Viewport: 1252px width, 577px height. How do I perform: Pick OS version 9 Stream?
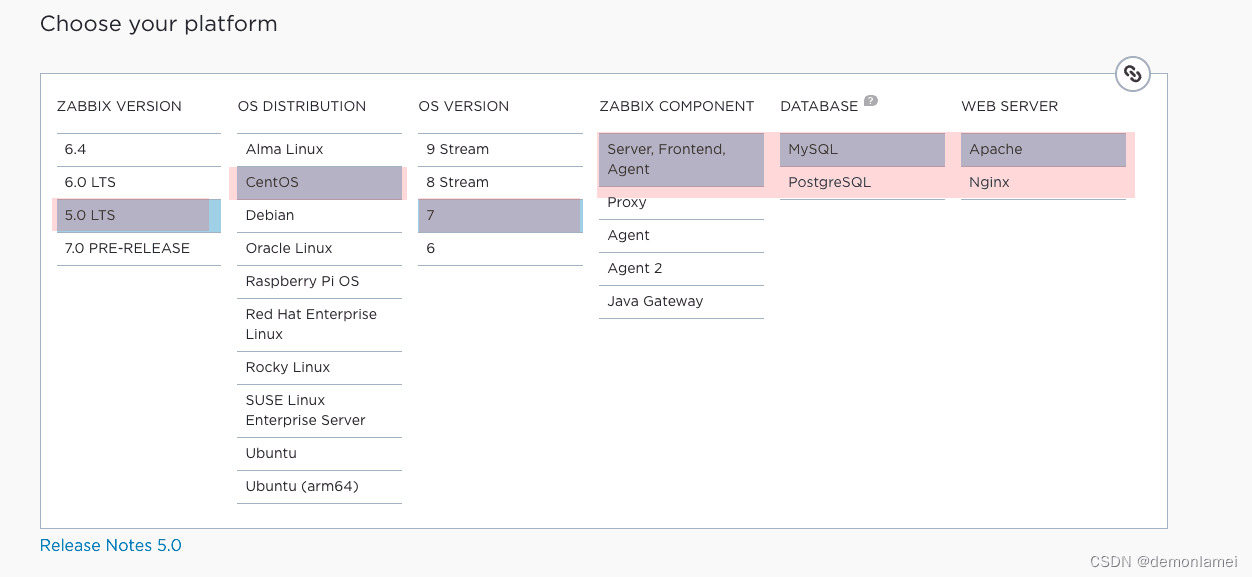(x=501, y=150)
